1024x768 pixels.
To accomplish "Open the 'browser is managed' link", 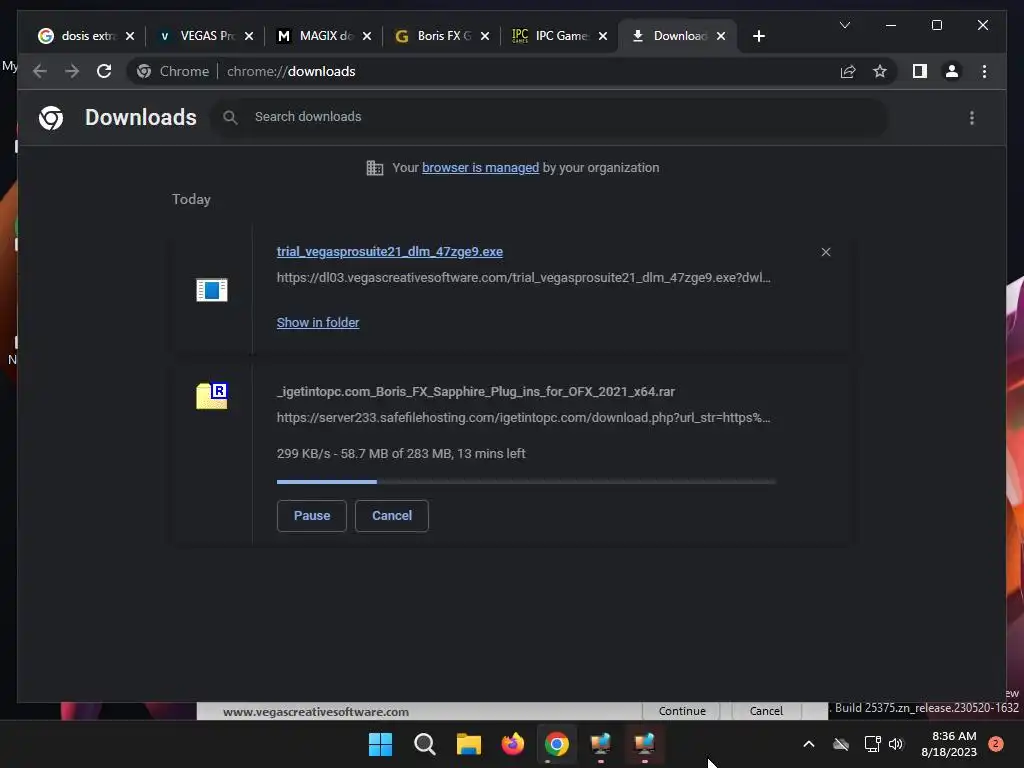I will click(480, 168).
